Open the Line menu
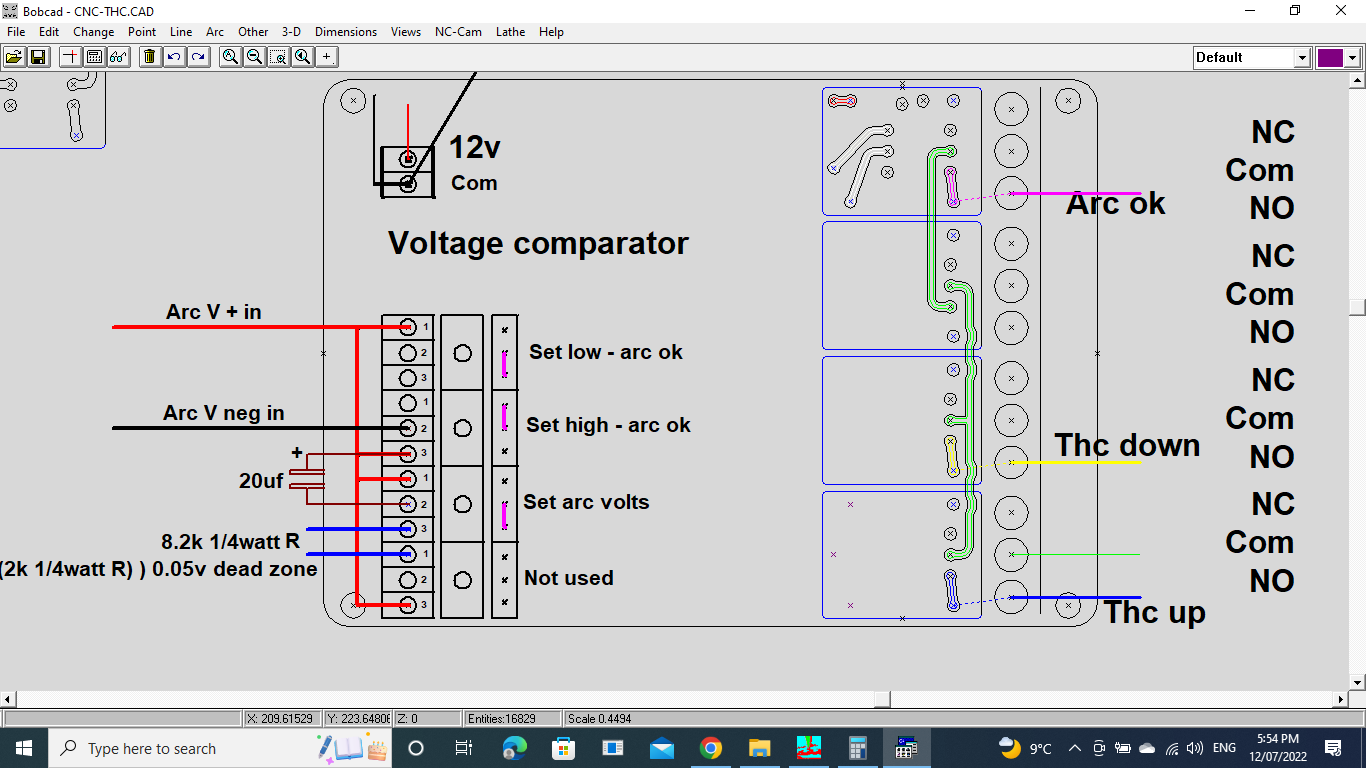This screenshot has width=1366, height=768. point(181,32)
